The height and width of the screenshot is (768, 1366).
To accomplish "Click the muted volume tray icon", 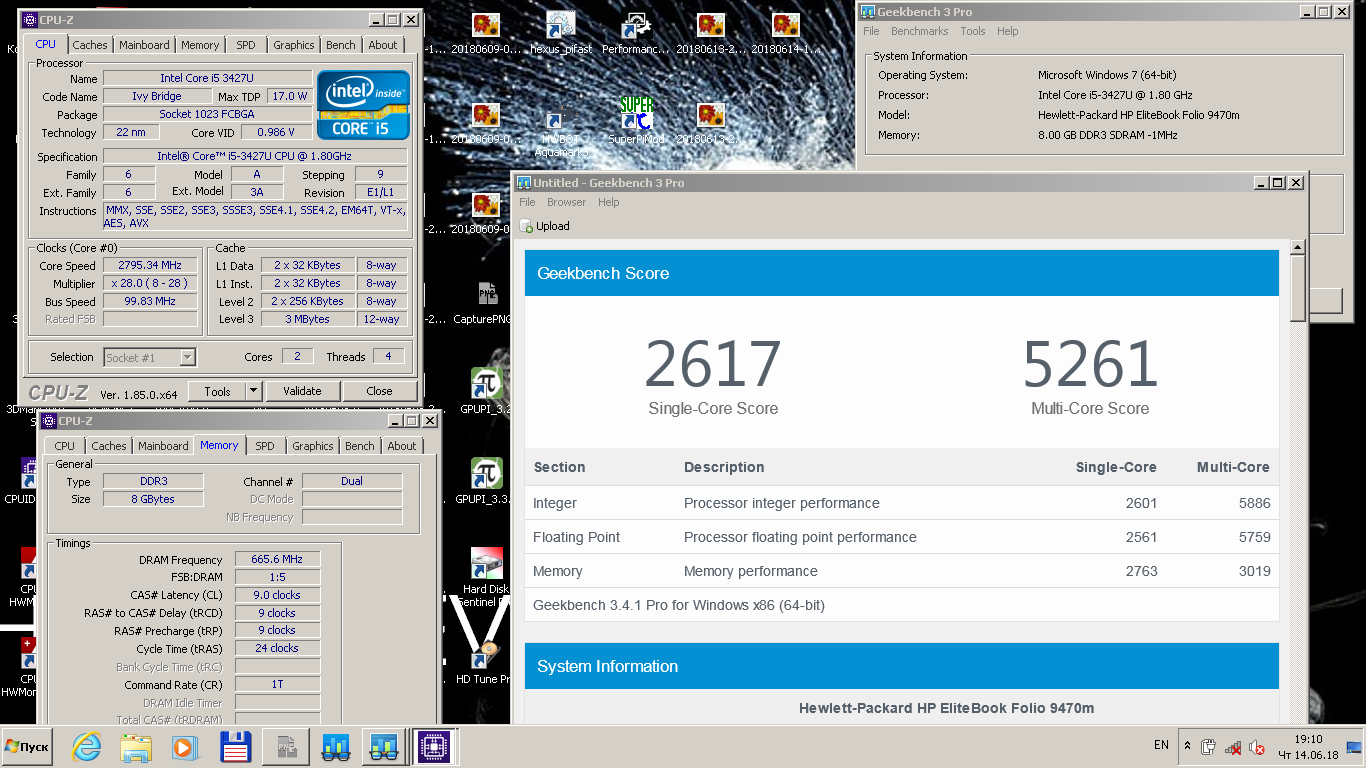I will [1257, 746].
